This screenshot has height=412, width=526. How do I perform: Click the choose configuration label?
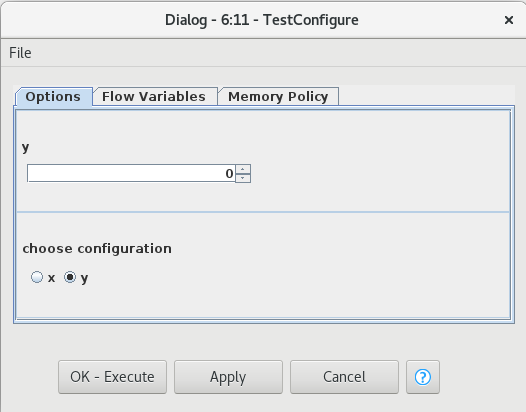coord(97,249)
